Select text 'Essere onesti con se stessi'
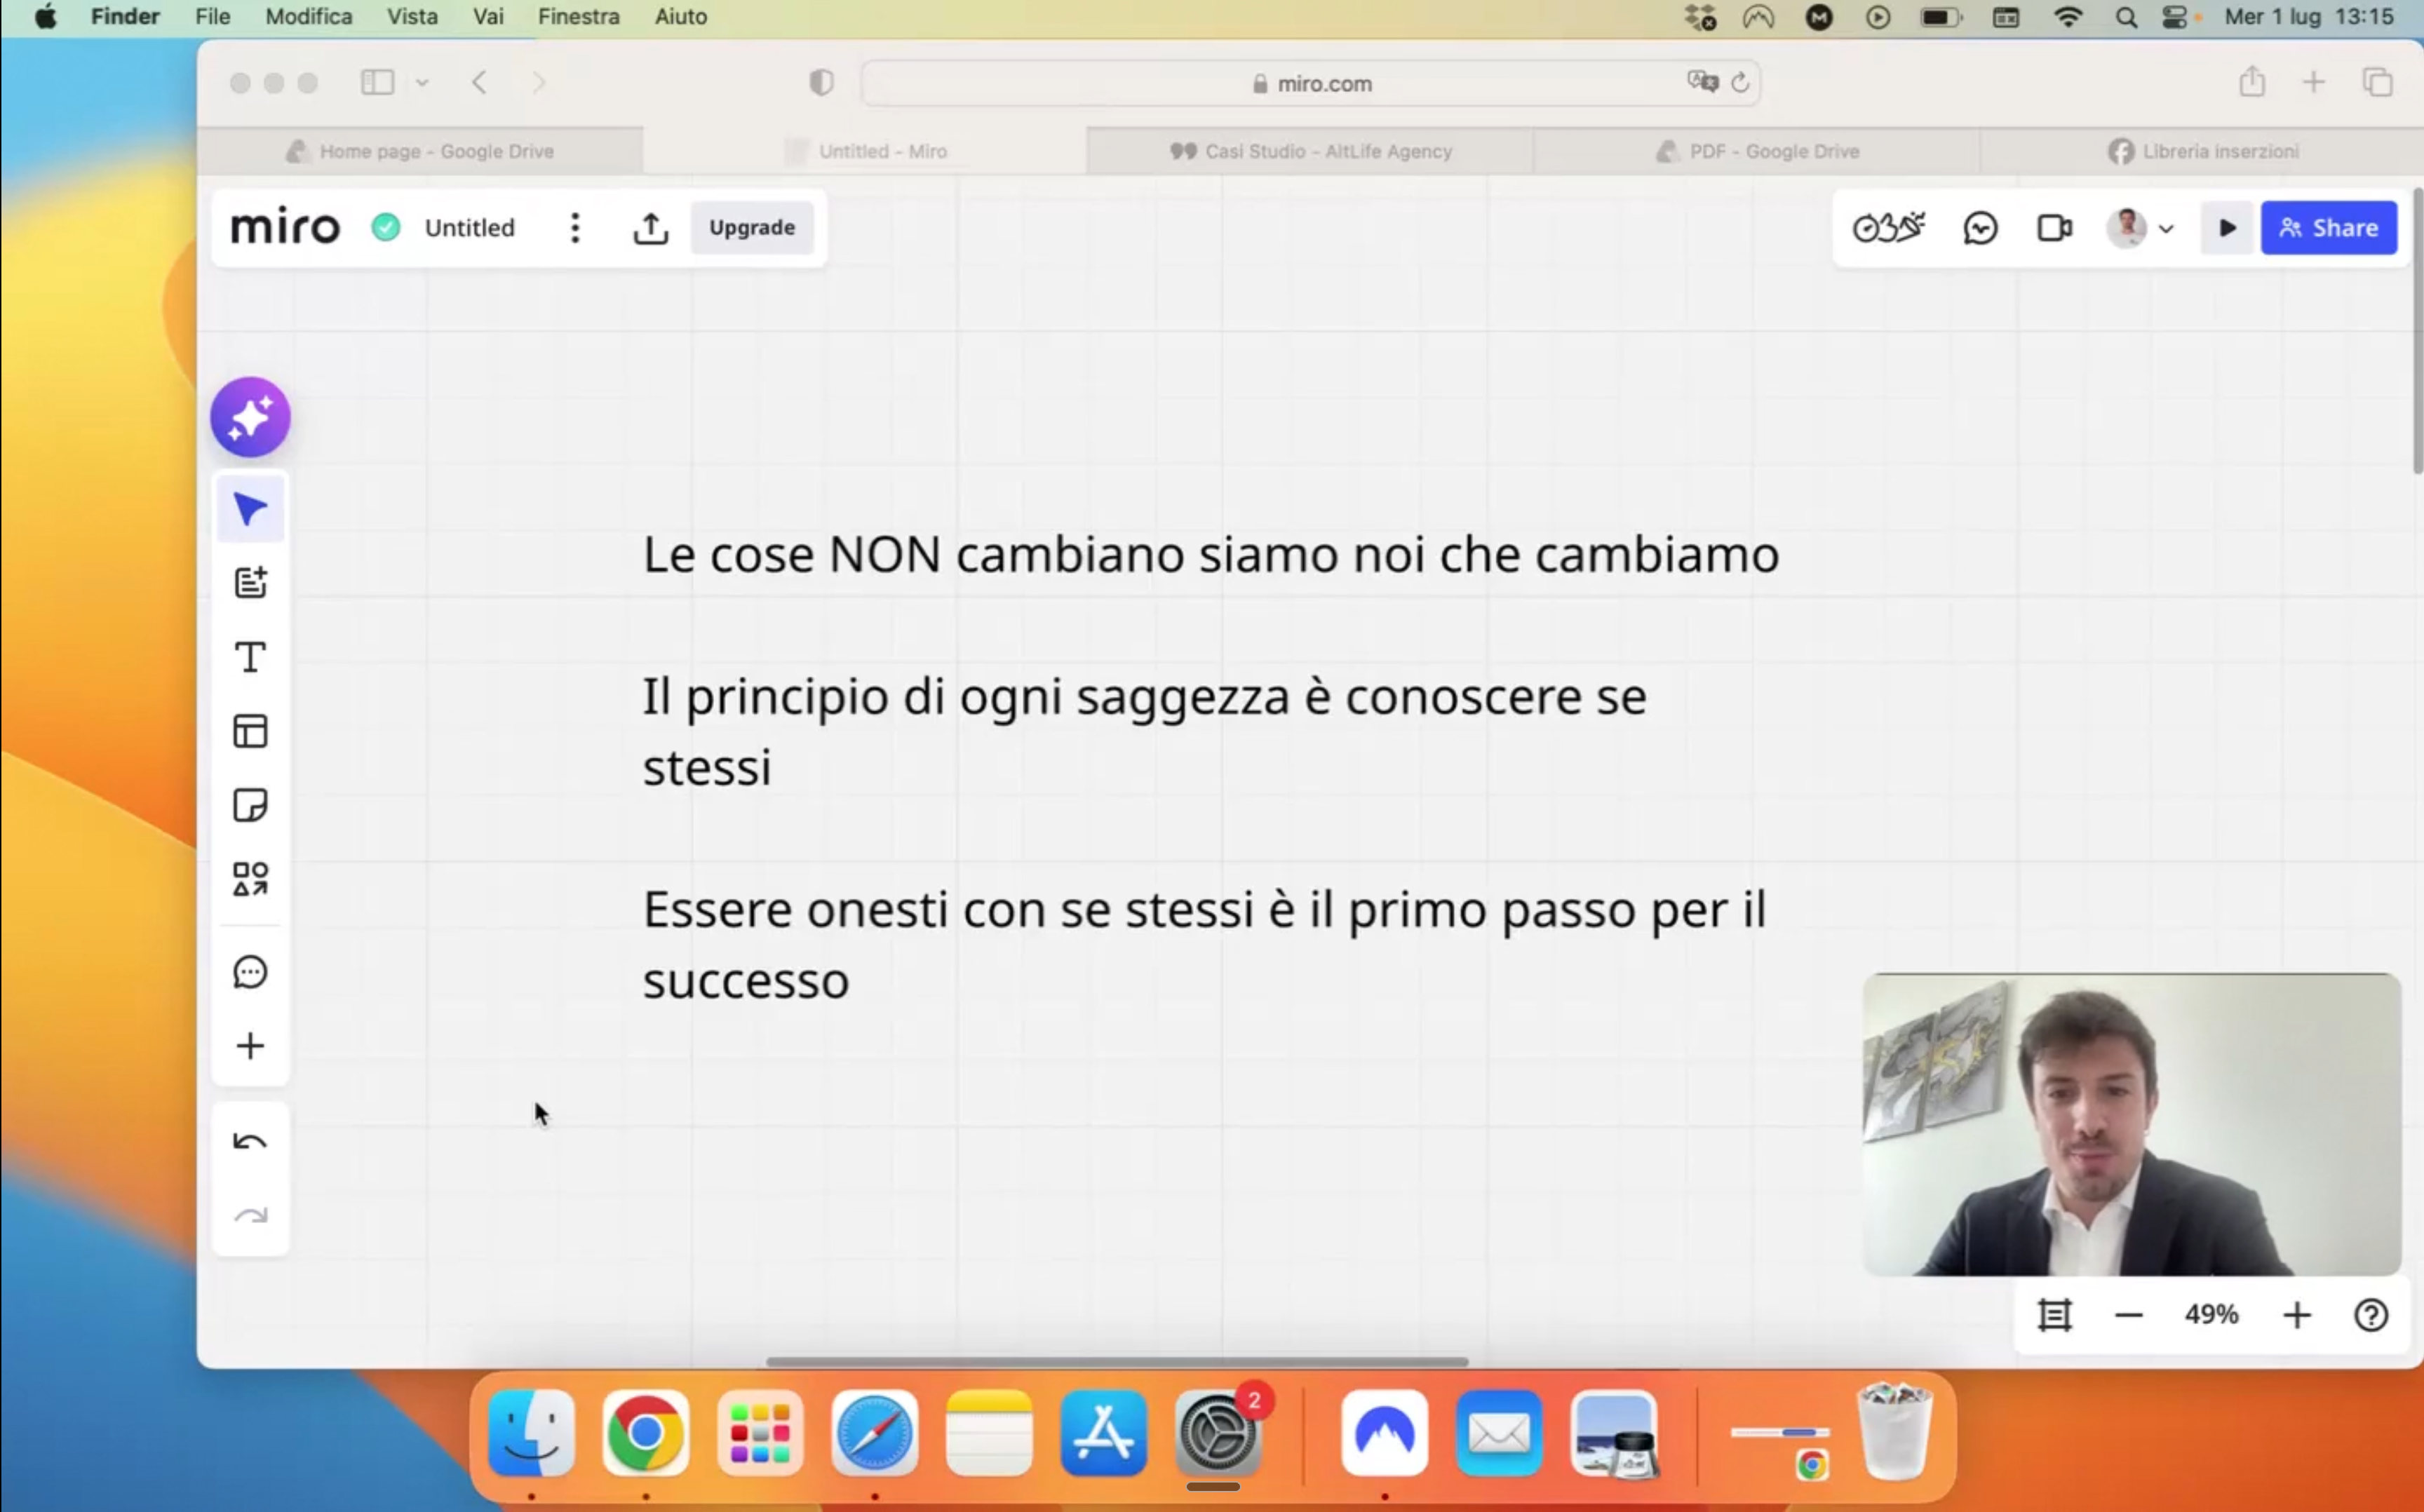 (x=948, y=910)
